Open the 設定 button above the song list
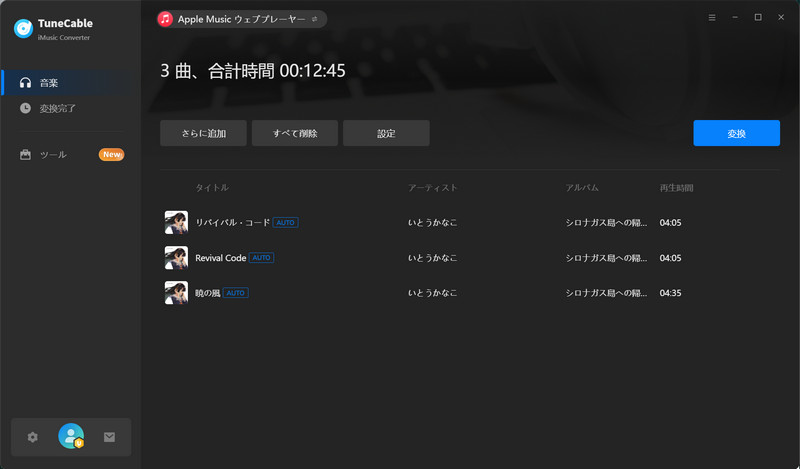800x469 pixels. (386, 133)
